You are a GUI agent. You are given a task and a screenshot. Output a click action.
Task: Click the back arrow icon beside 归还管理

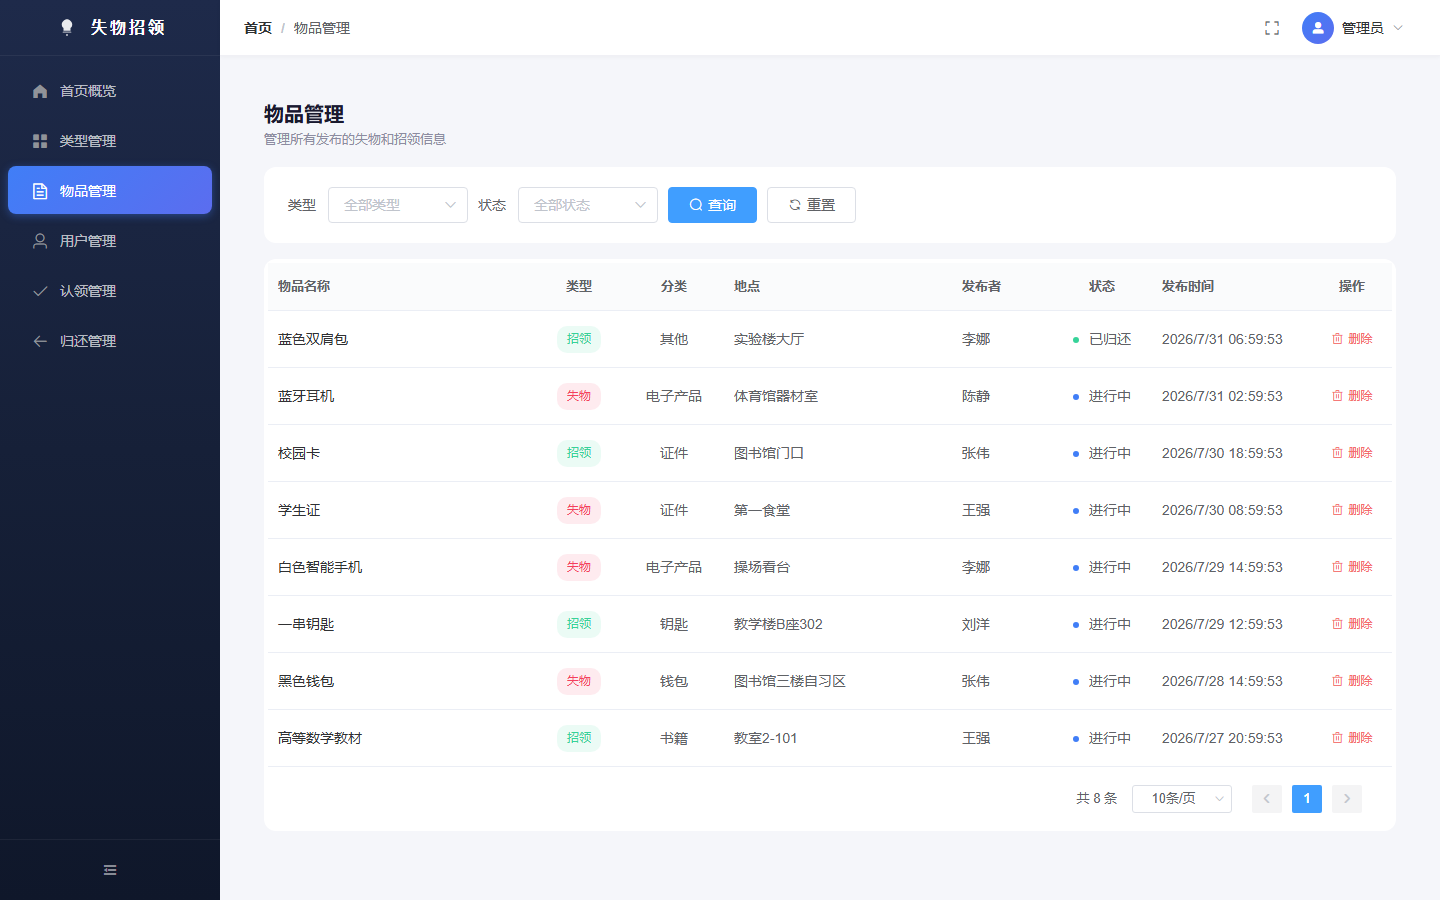(x=40, y=341)
